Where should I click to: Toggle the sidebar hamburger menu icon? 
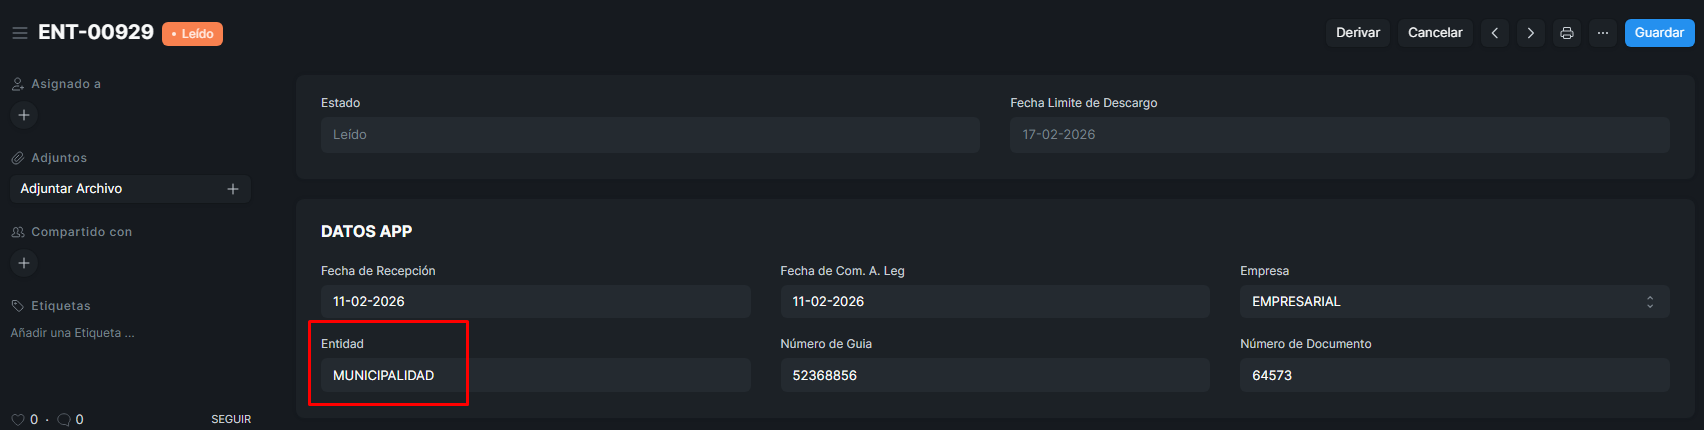click(19, 33)
